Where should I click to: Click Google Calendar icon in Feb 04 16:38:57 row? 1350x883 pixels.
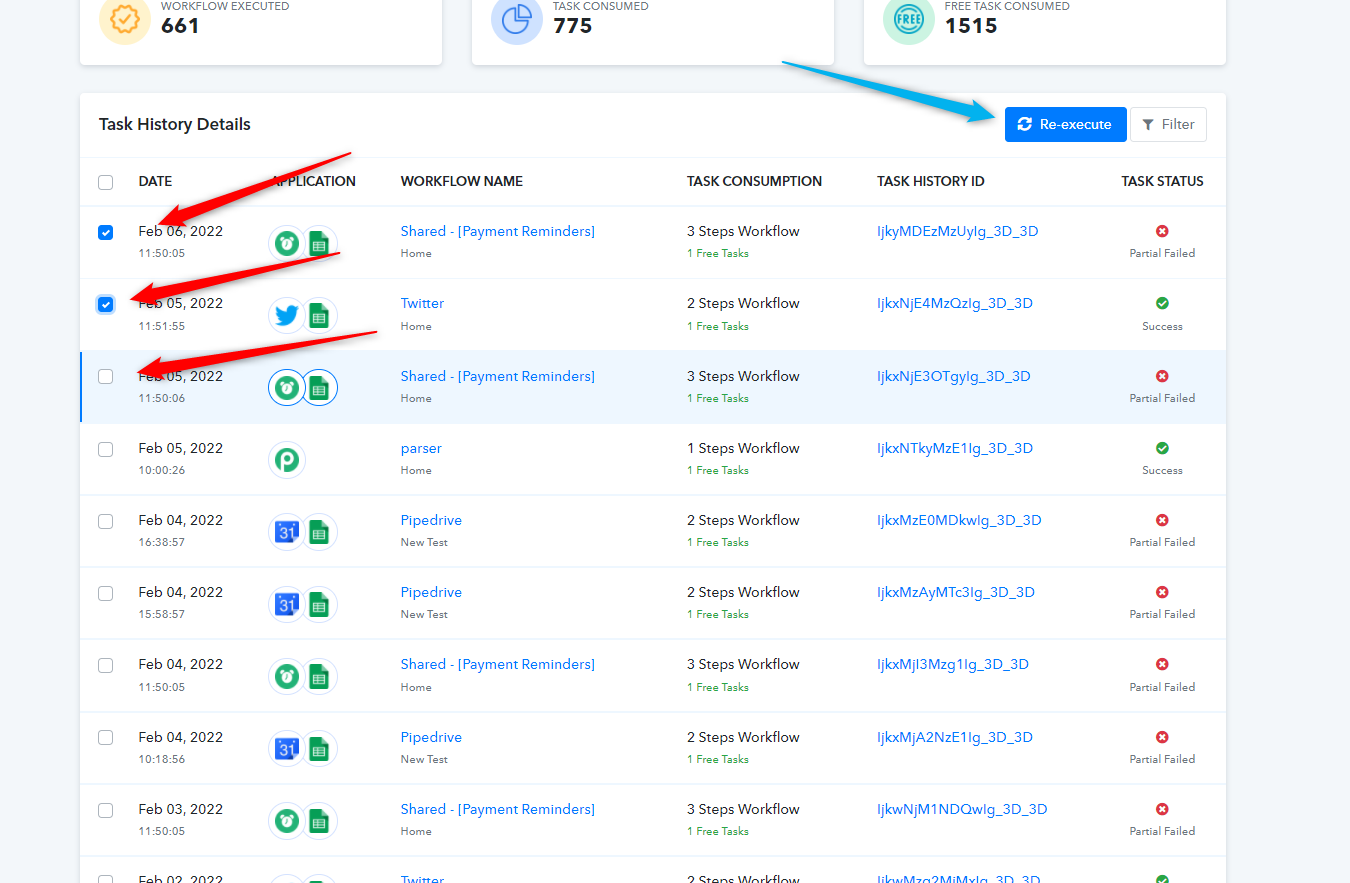287,532
